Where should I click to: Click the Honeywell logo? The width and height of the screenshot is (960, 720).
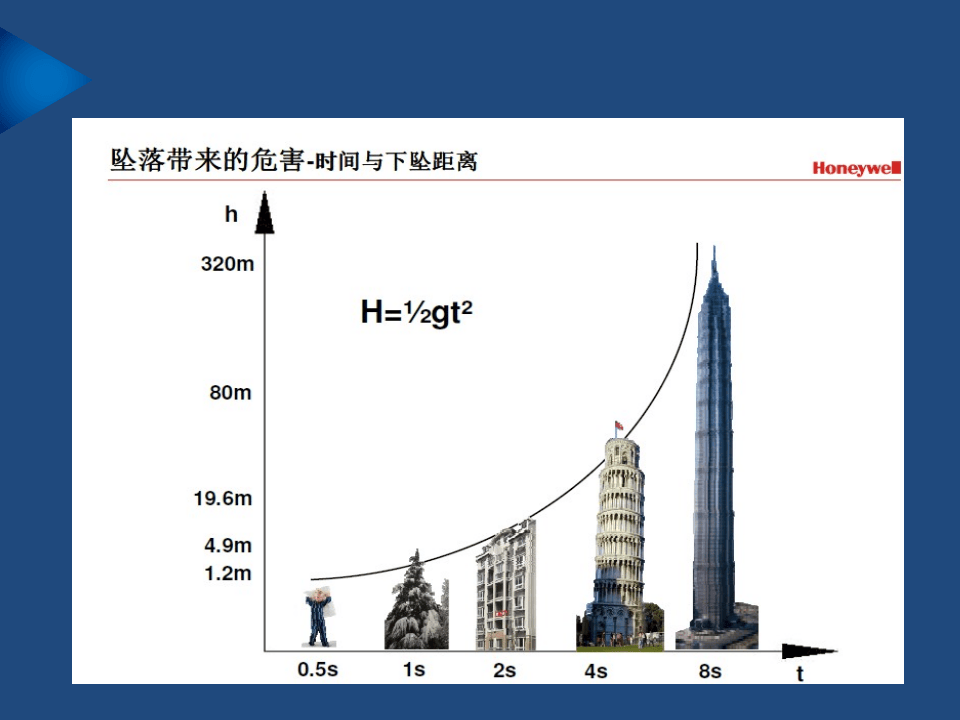coord(857,168)
